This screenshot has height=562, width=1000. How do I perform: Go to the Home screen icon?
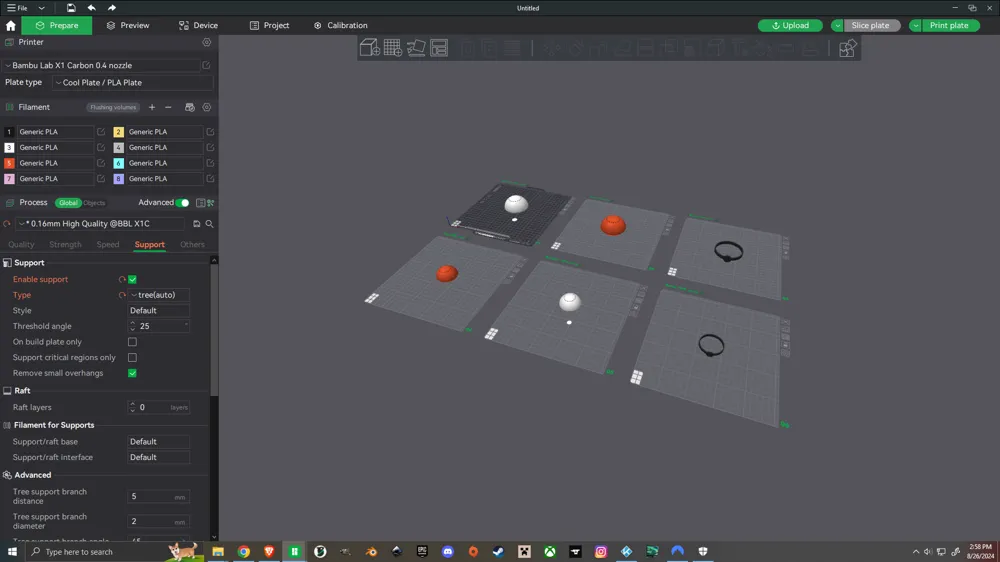(x=10, y=26)
